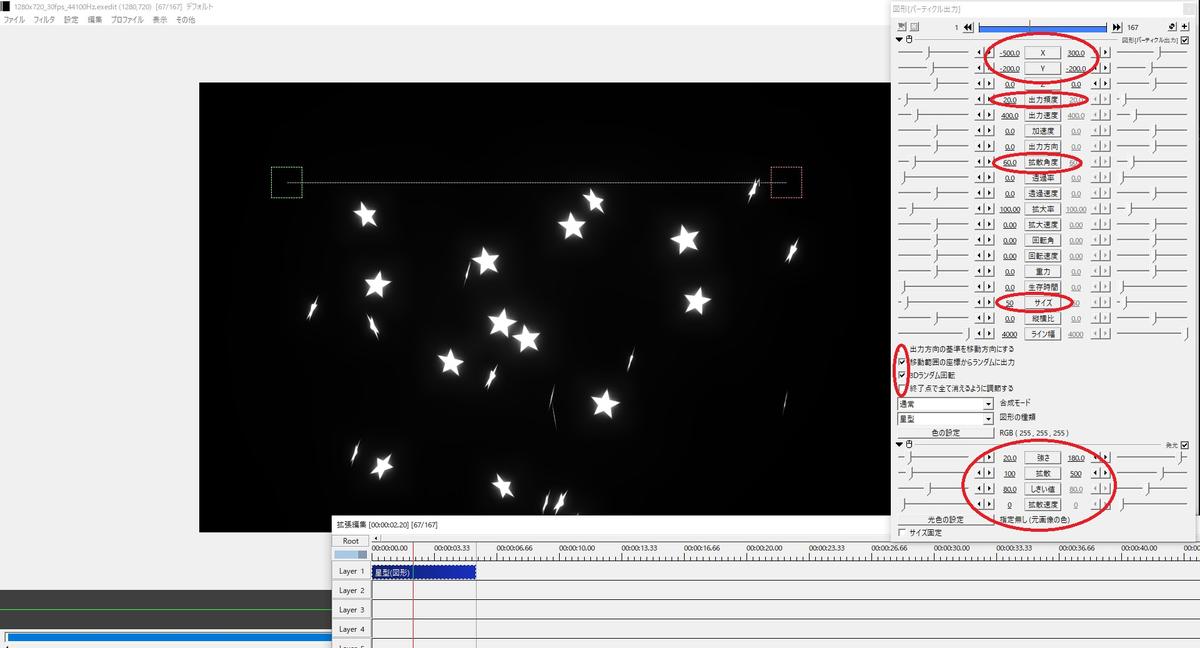Open the 図形の種類 shape type dropdown

point(988,419)
